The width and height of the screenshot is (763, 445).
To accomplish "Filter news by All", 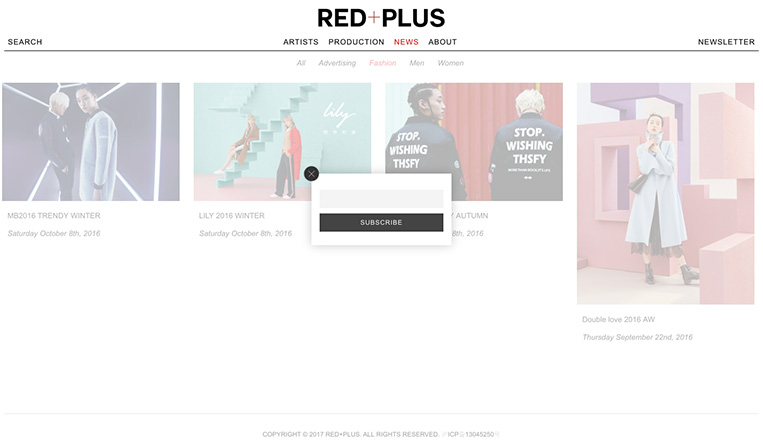I will (301, 63).
